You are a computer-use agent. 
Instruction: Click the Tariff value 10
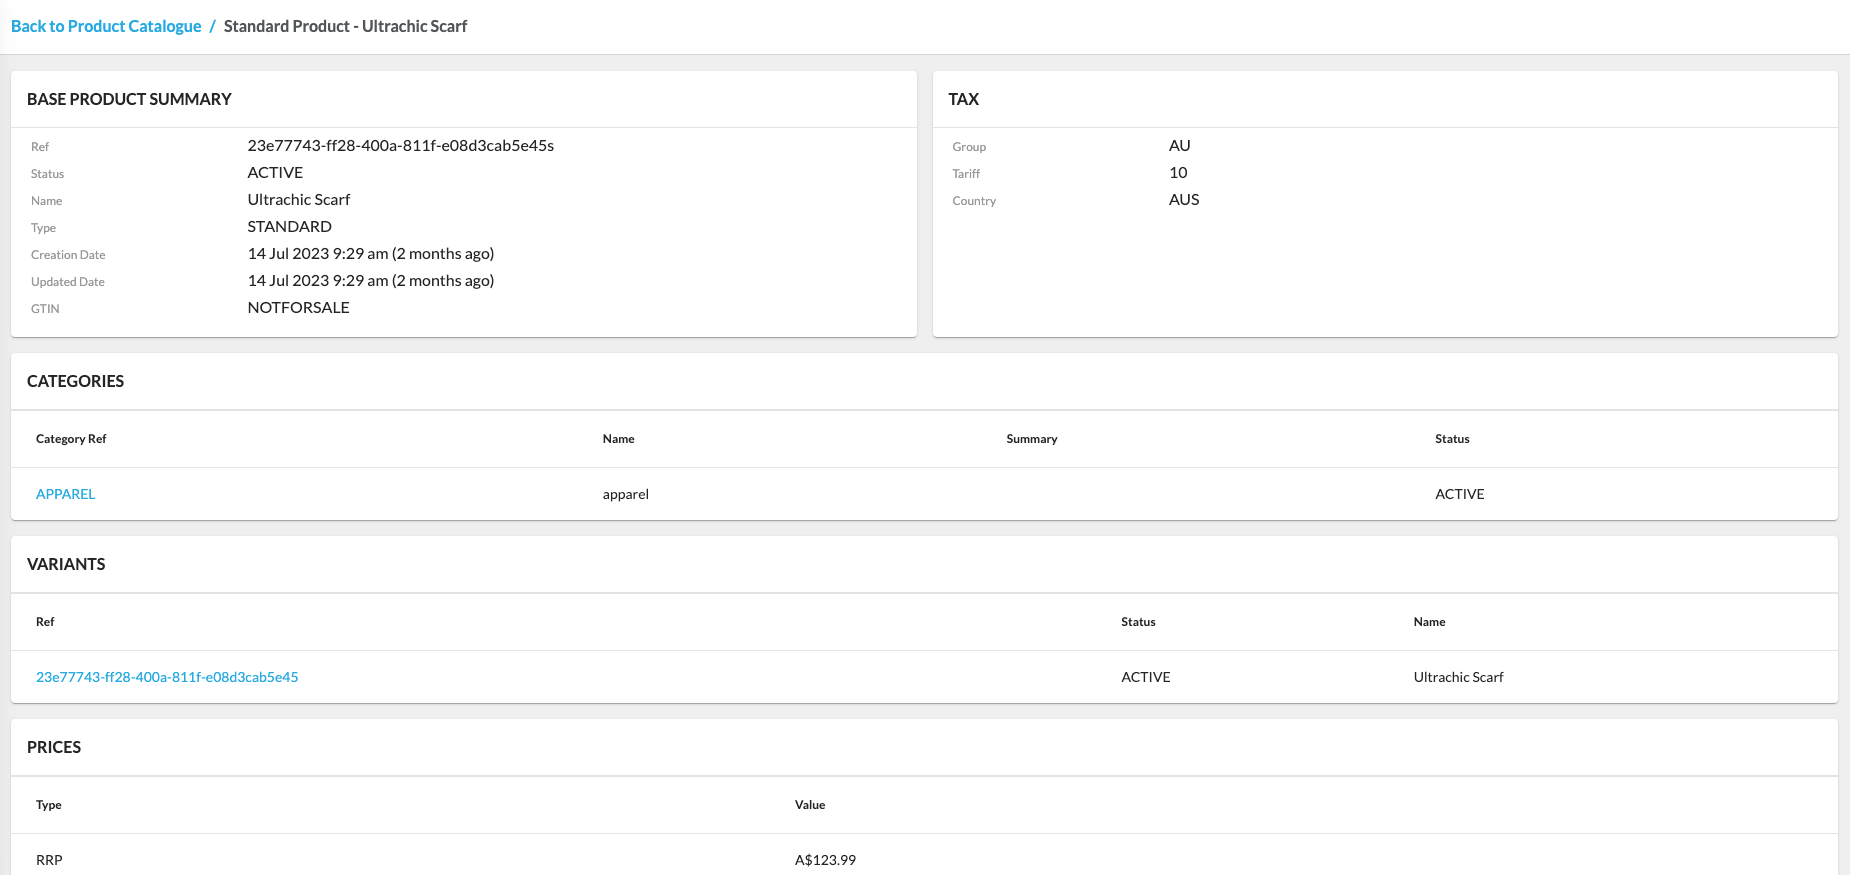coord(1178,173)
